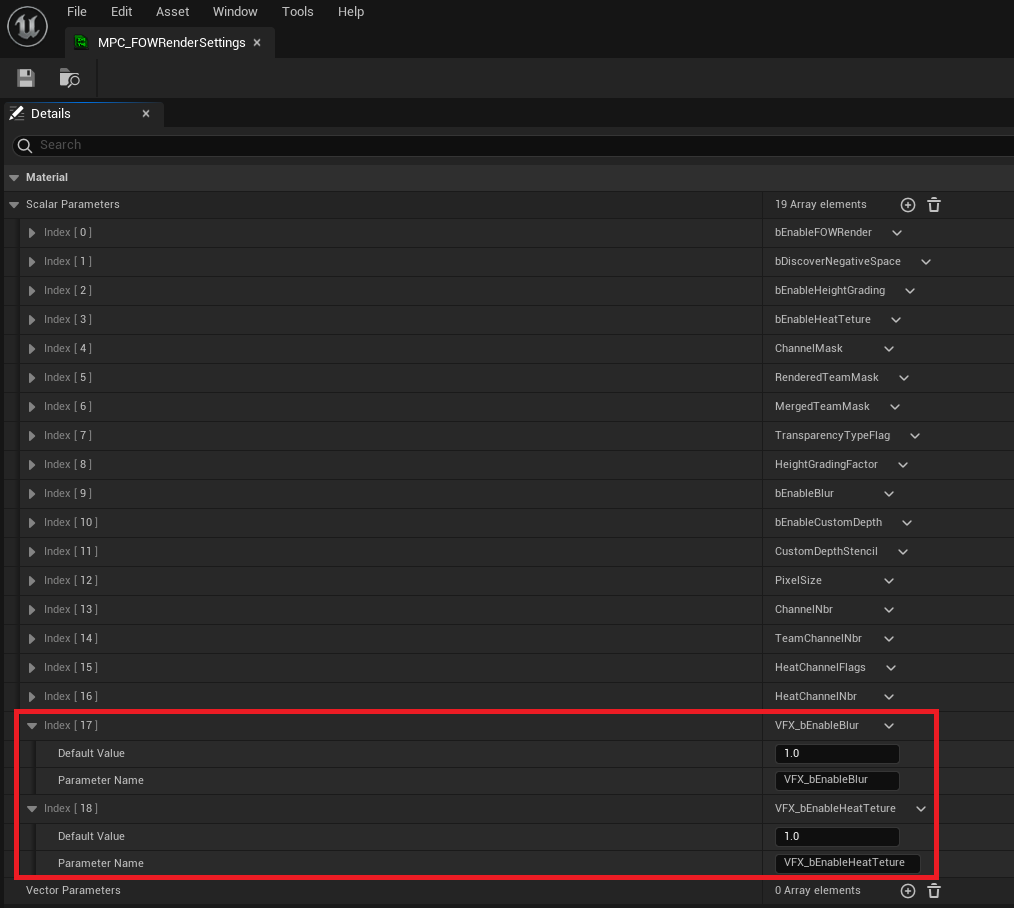Expand Index [ 4 ] row
This screenshot has width=1014, height=908.
tap(32, 349)
